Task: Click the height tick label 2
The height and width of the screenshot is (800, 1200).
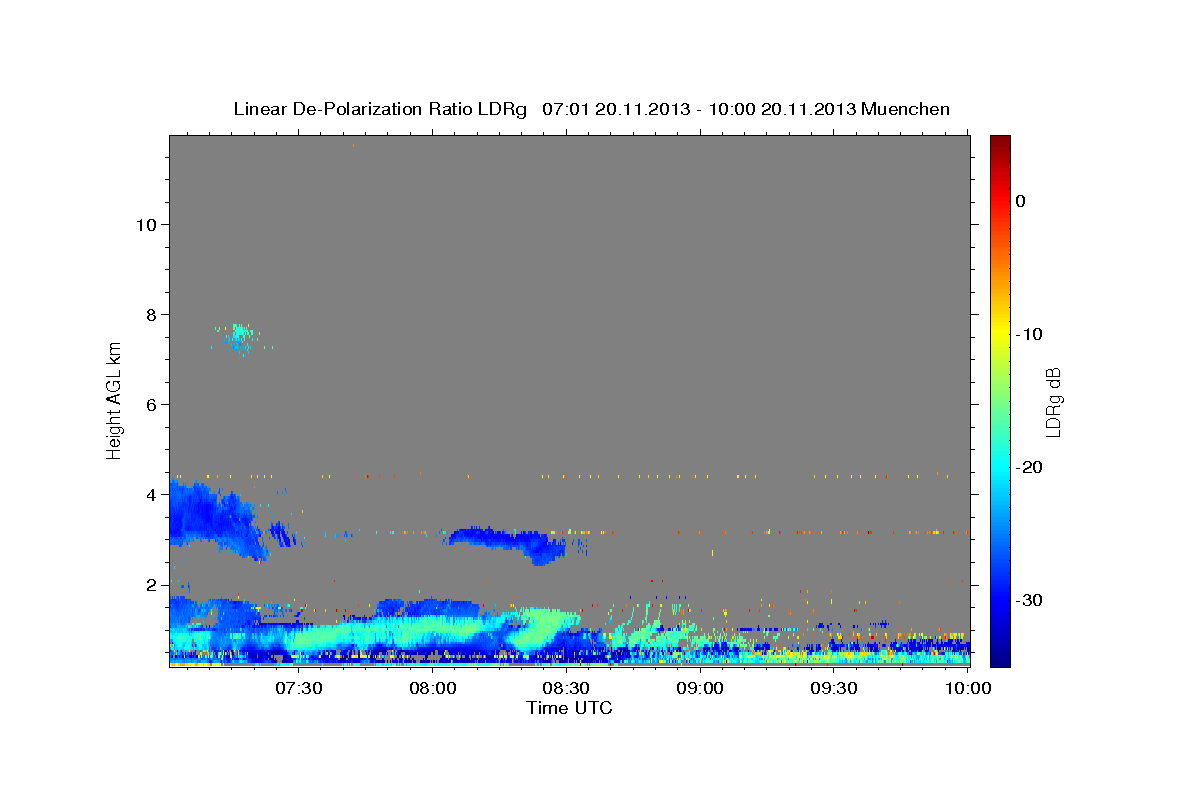Action: [151, 584]
